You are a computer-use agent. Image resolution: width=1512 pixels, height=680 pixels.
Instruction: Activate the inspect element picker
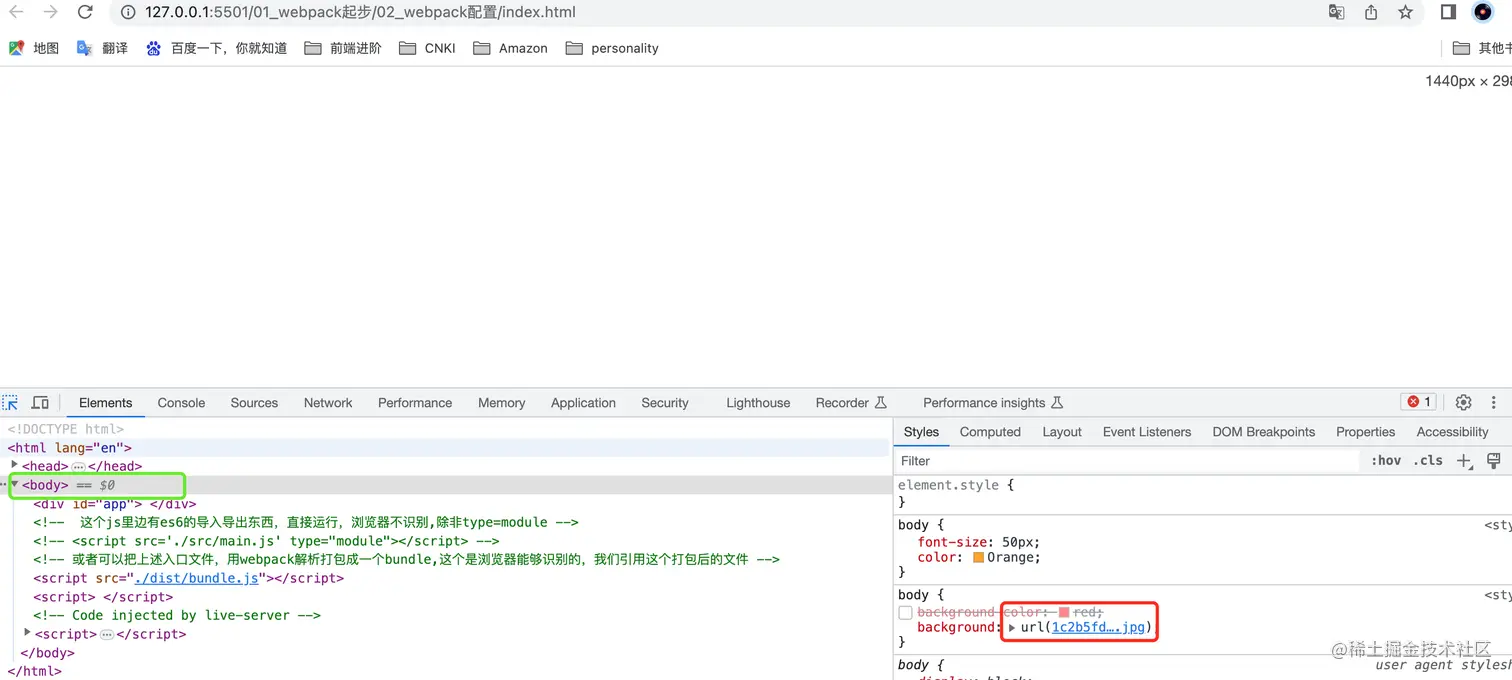coord(10,403)
